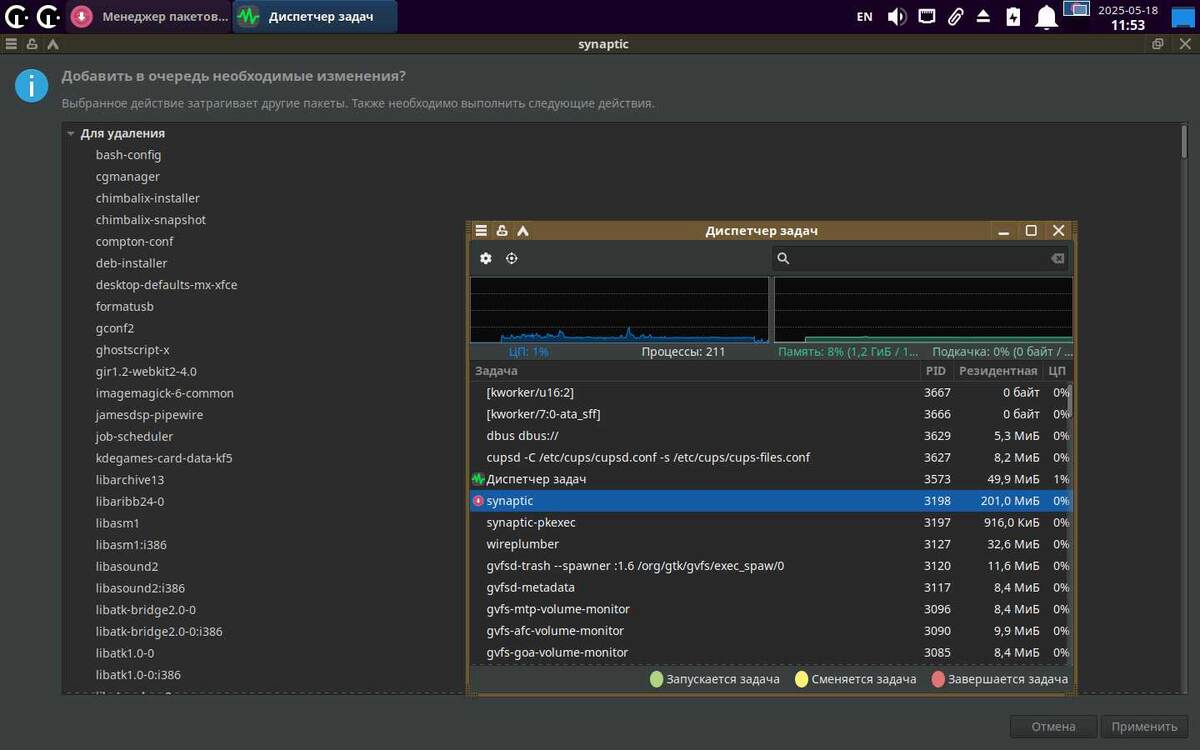Open the volume control in system tray
Viewport: 1200px width, 750px height.
pos(897,16)
